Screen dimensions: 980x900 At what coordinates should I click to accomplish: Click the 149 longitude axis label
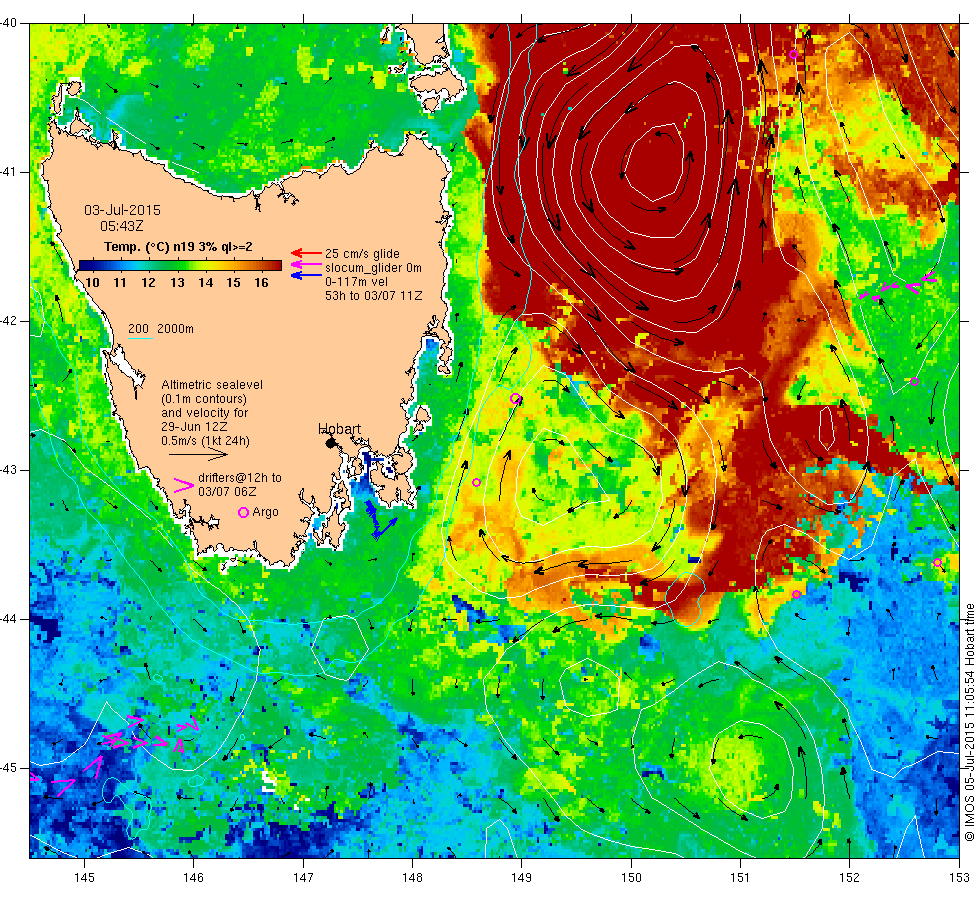[521, 878]
